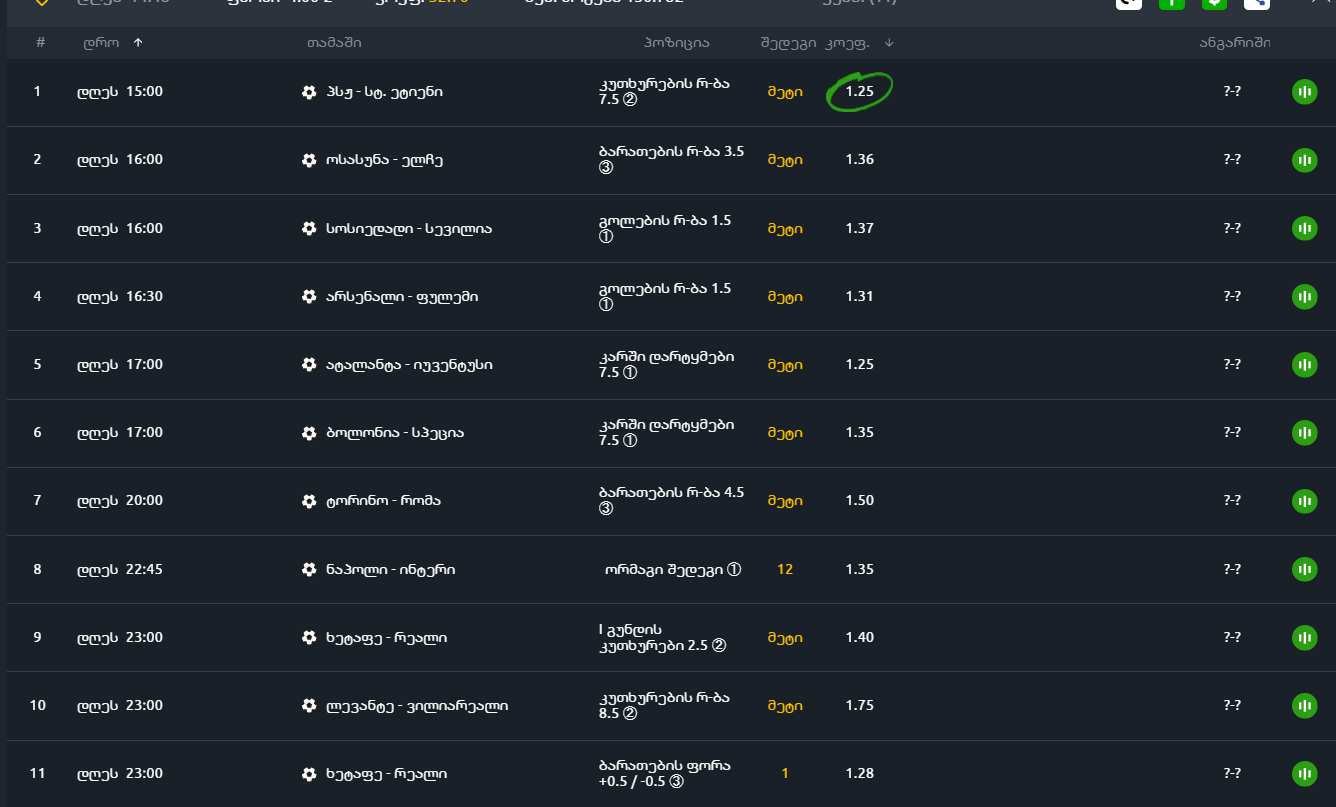Sort by odds using კოეფ. arrow
This screenshot has width=1336, height=807.
point(889,43)
